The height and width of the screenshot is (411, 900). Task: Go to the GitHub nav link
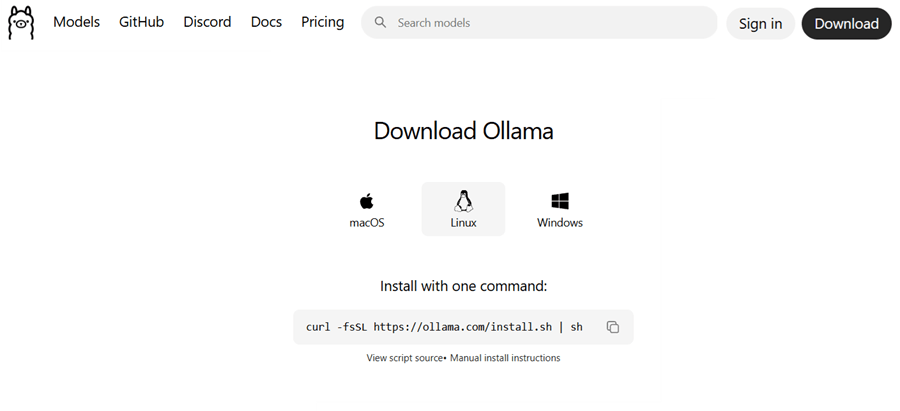[141, 22]
